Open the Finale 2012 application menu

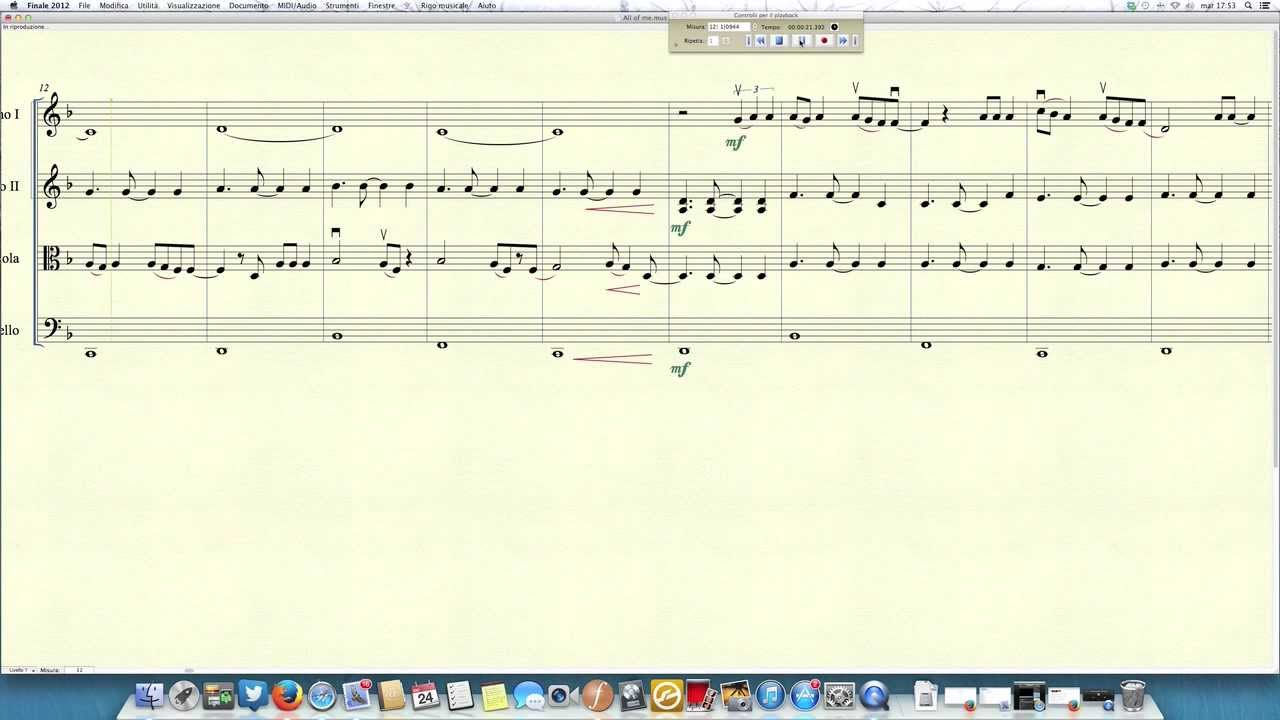pos(48,5)
